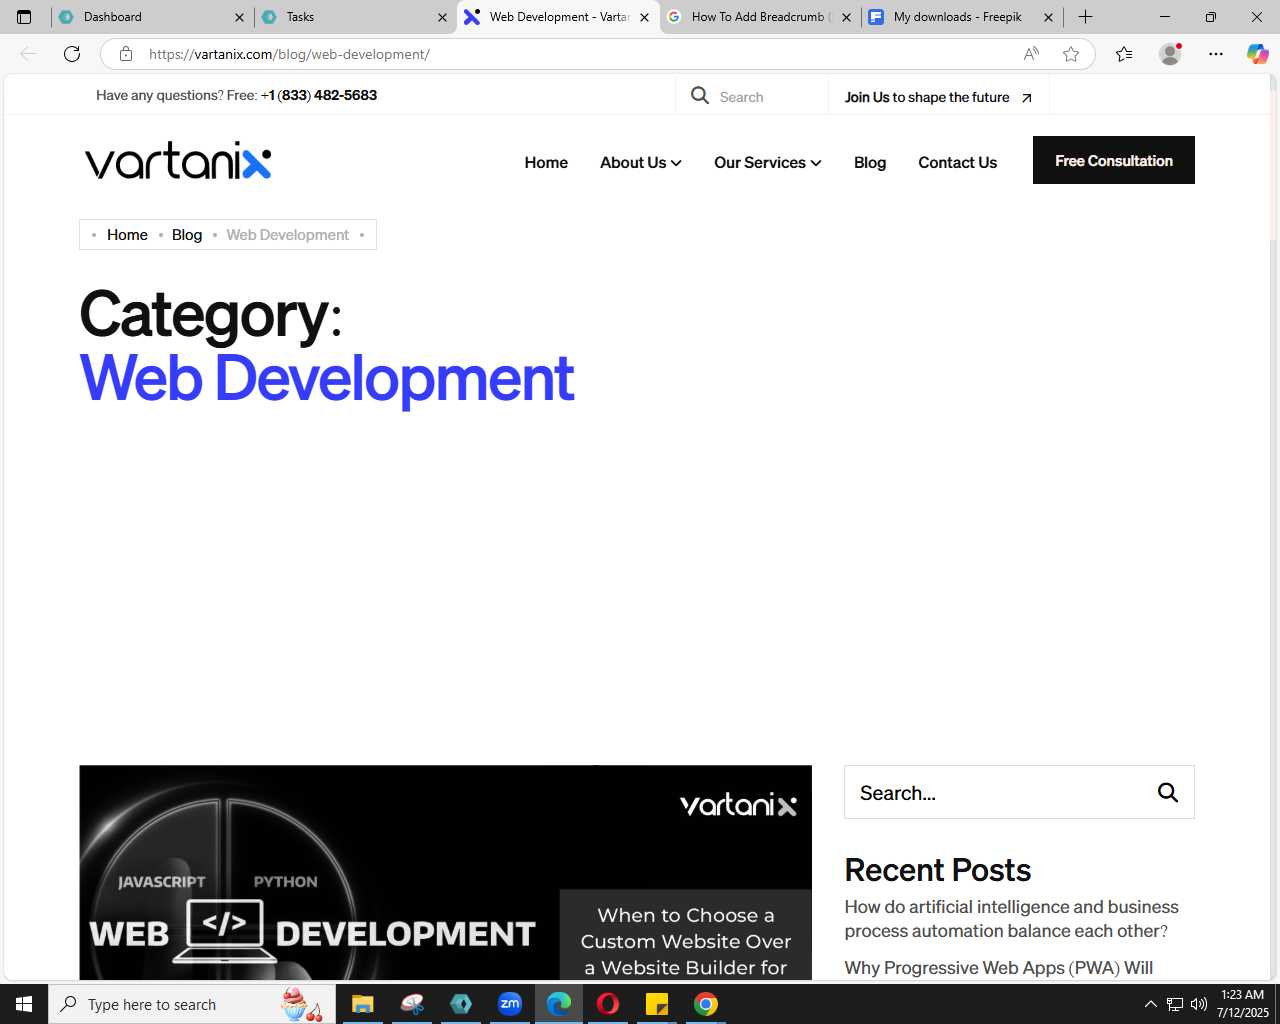Click the Recent Posts heading
The height and width of the screenshot is (1024, 1280).
(937, 870)
